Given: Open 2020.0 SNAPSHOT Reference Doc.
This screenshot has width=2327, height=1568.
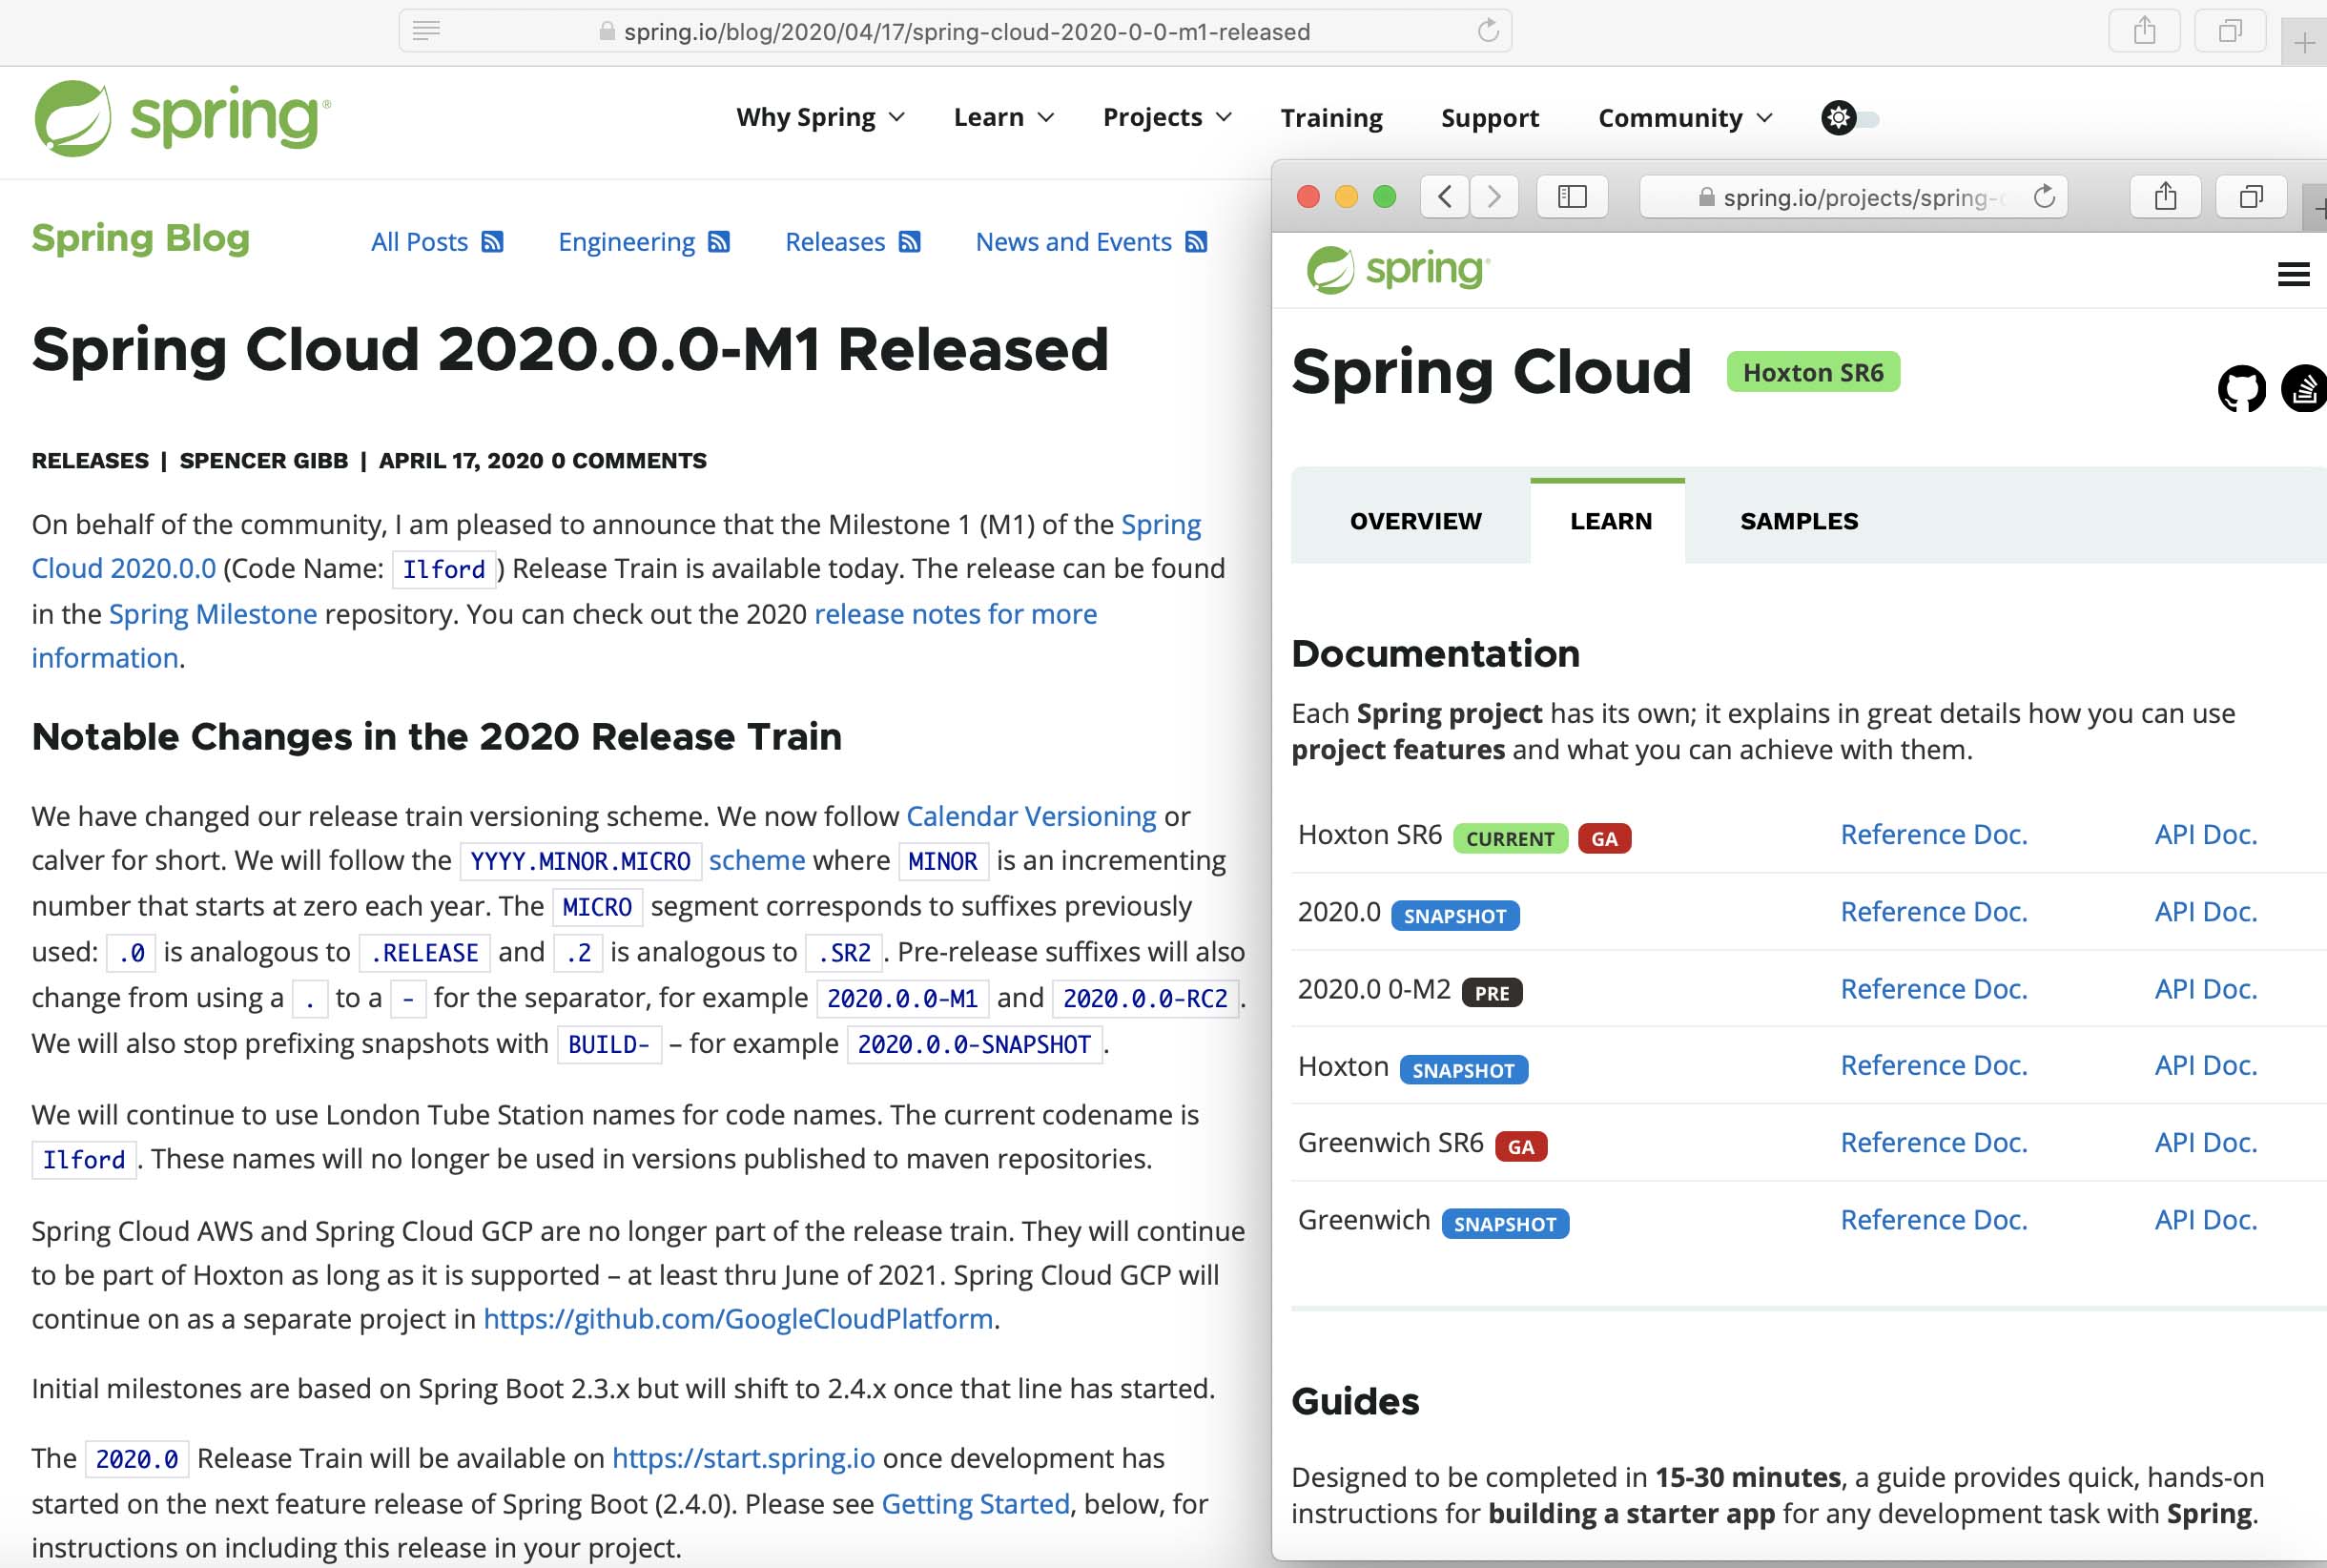Looking at the screenshot, I should [x=1934, y=911].
